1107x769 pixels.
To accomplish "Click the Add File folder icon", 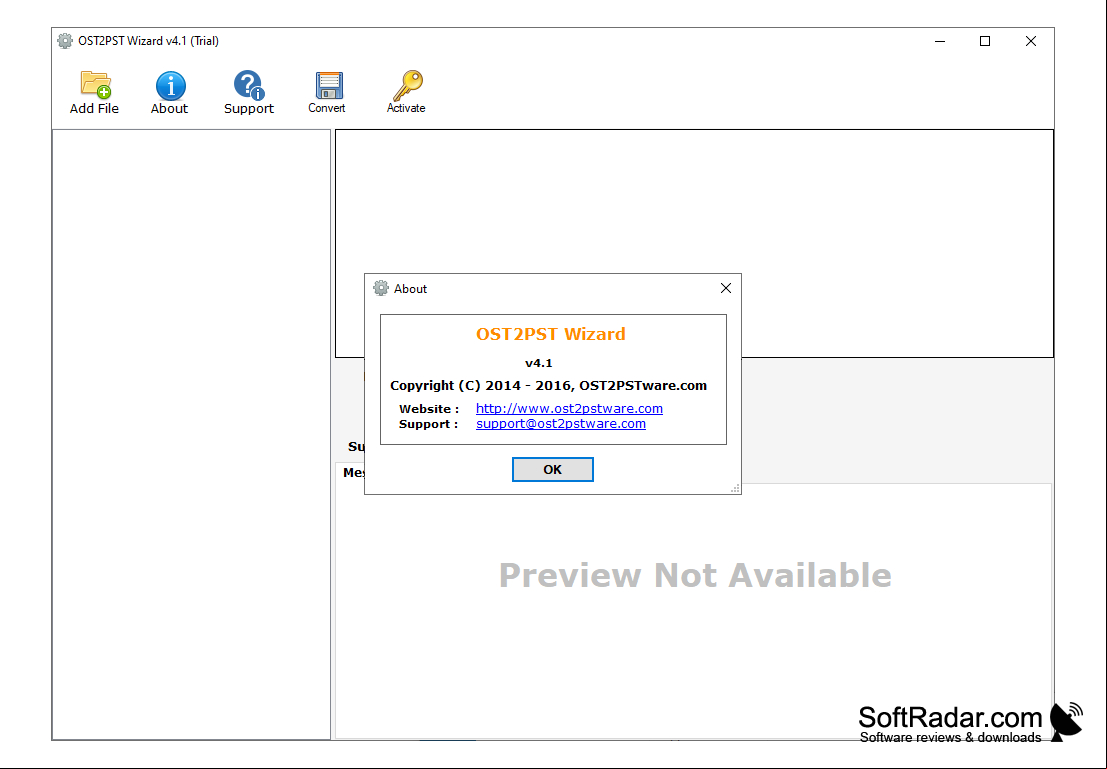I will pos(95,84).
